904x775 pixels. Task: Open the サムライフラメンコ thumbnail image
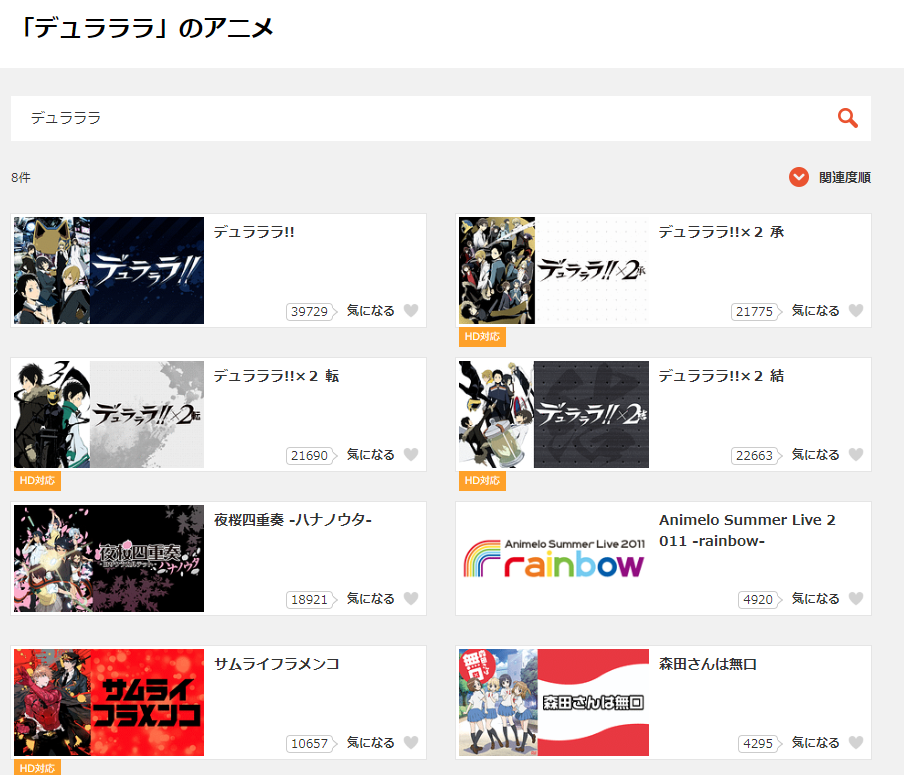pyautogui.click(x=109, y=702)
